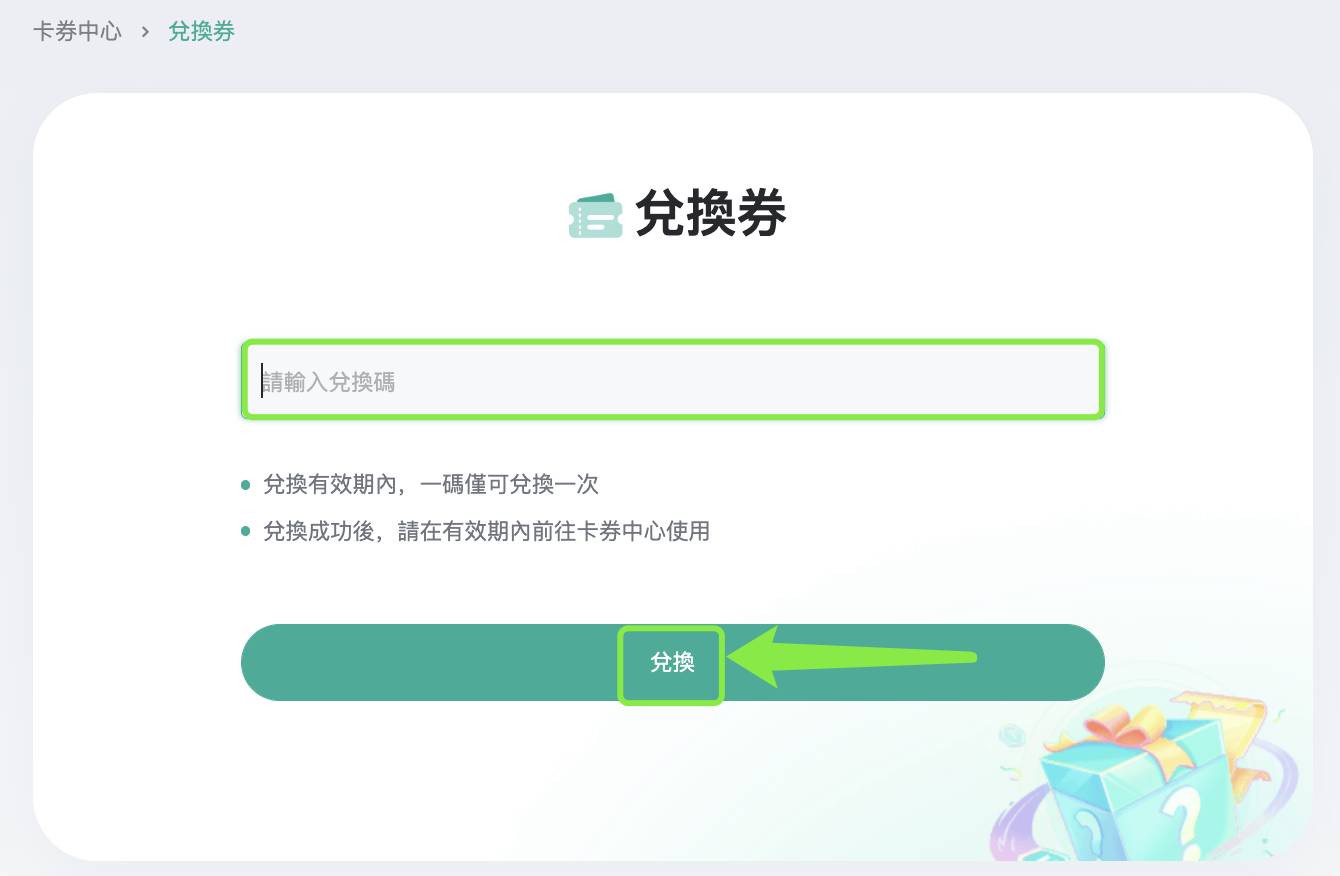The height and width of the screenshot is (876, 1340).
Task: Select the 兌換券 breadcrumb item
Action: 202,32
